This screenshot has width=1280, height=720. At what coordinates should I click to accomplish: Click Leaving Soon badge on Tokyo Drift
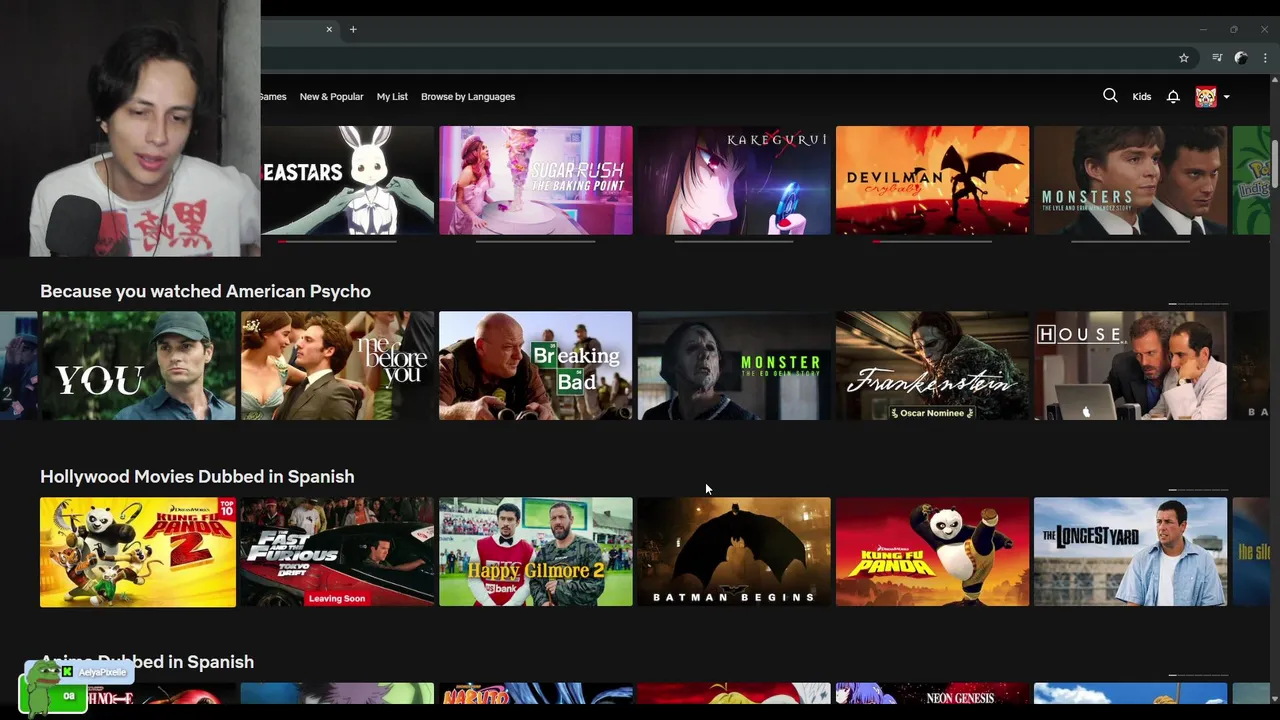(337, 598)
